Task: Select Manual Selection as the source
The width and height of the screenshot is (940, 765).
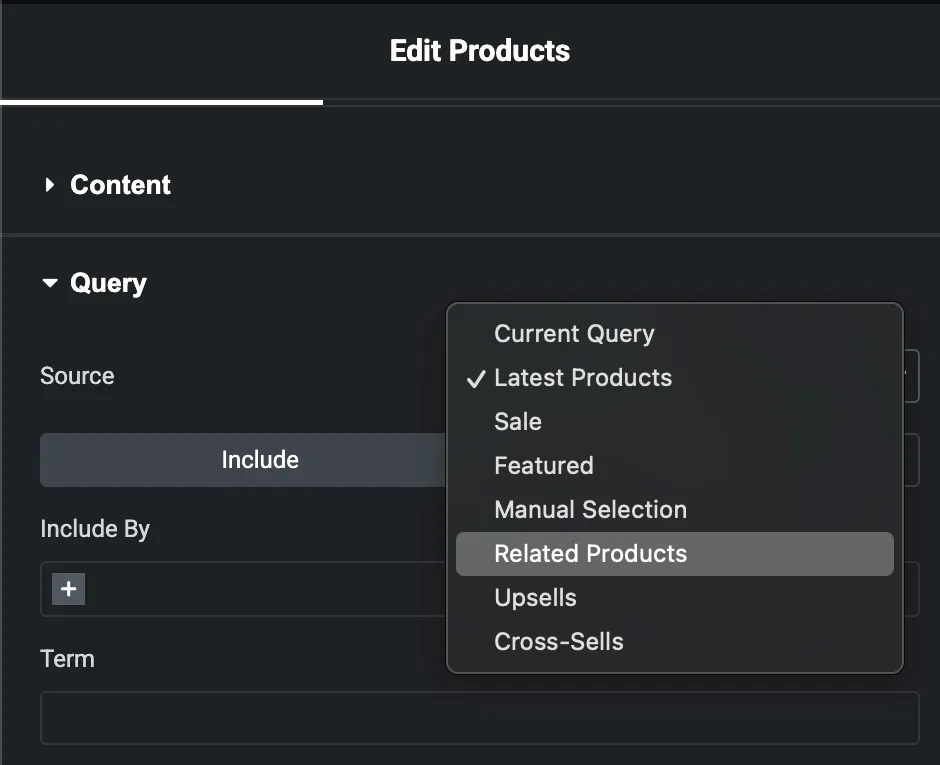Action: pos(590,510)
